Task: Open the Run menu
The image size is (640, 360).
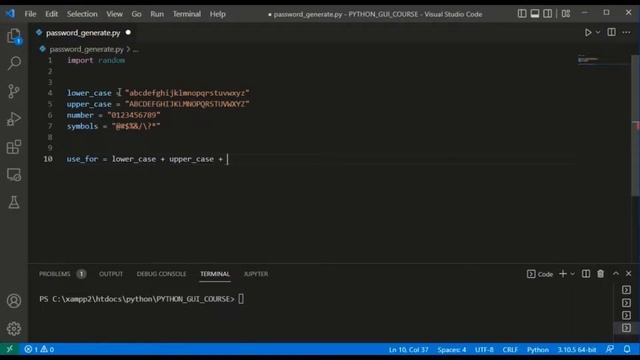Action: (x=157, y=14)
